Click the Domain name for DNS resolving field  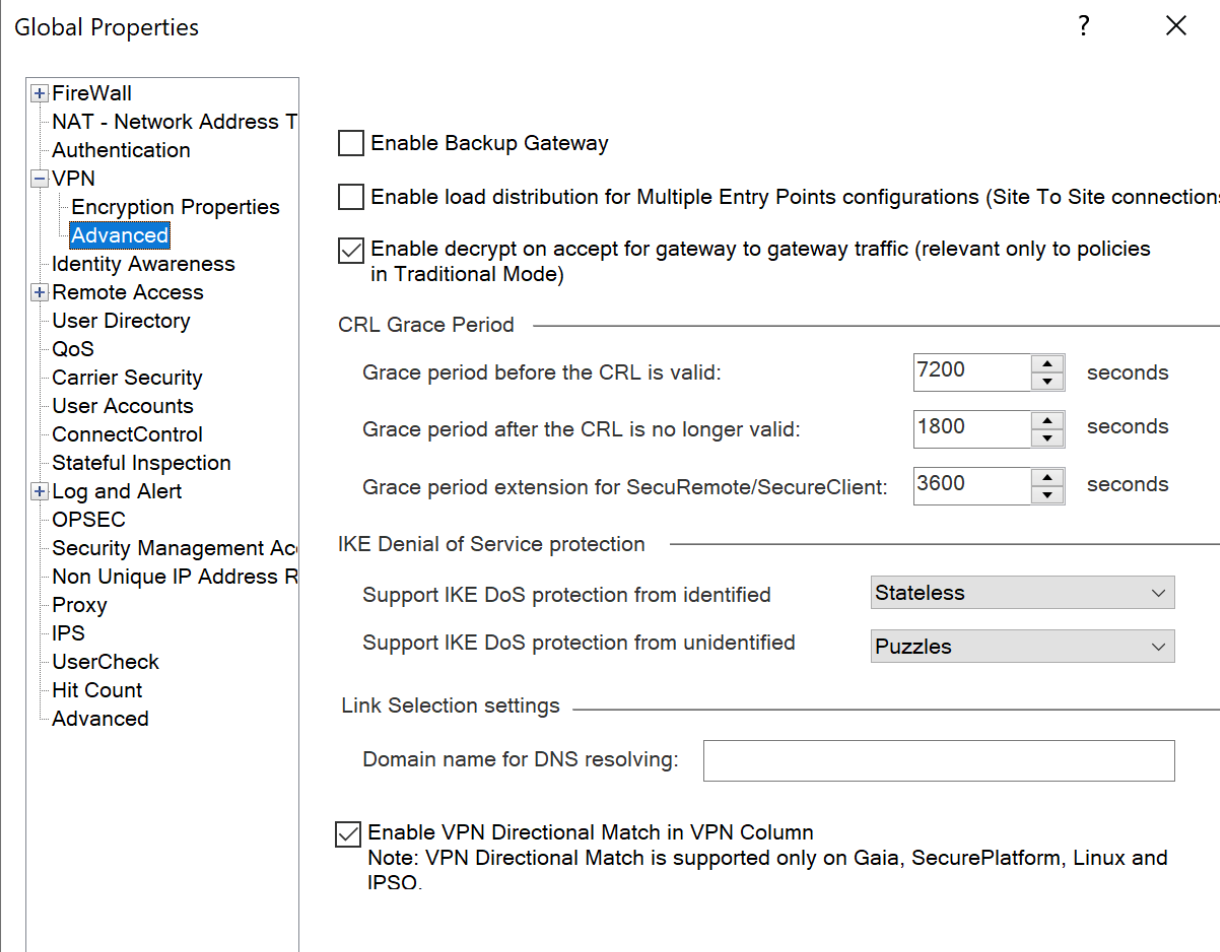[x=939, y=760]
